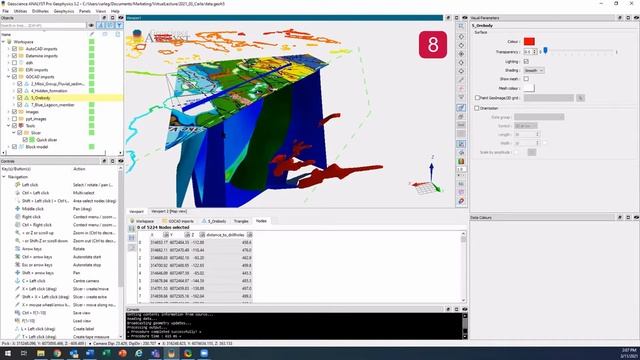Open Workspace tab in data table
The image size is (640, 360).
[x=142, y=221]
